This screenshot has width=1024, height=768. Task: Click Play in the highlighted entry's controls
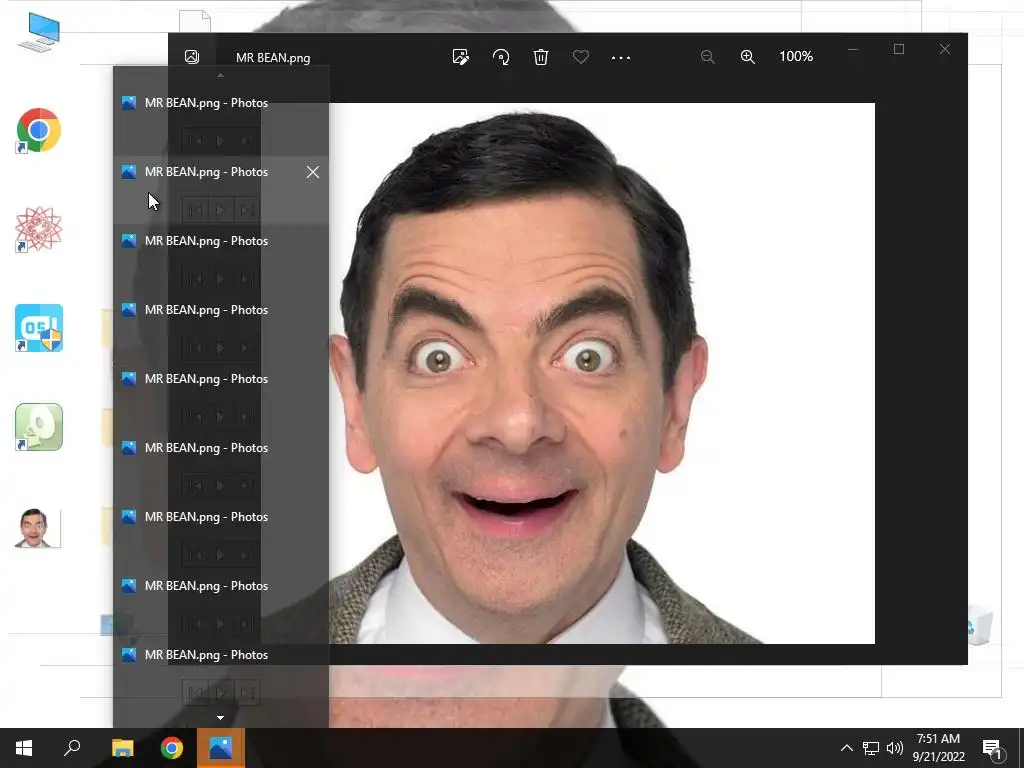(221, 210)
